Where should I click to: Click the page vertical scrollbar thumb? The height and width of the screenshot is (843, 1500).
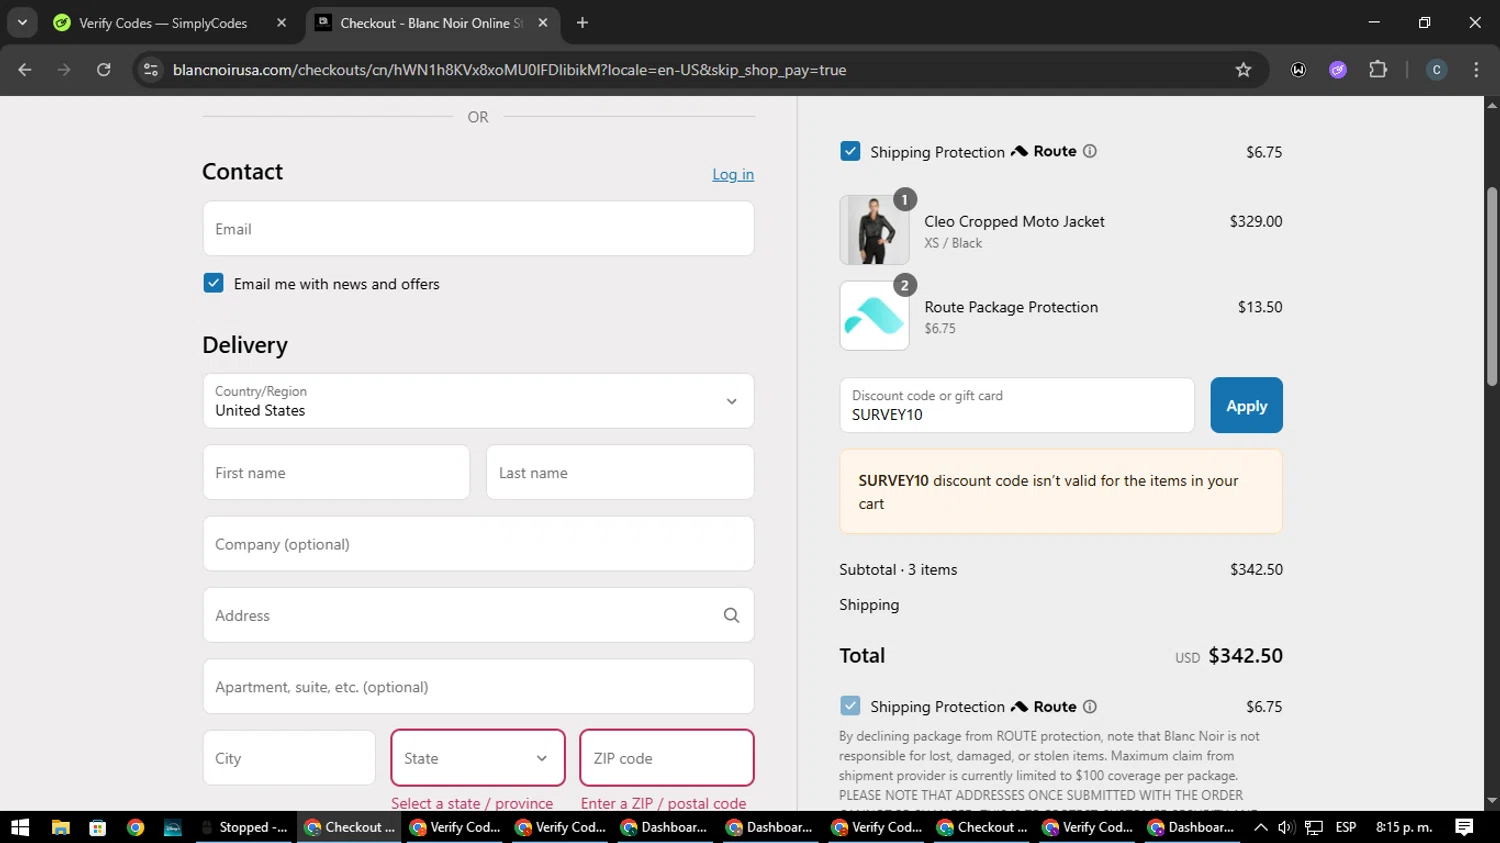point(1491,285)
